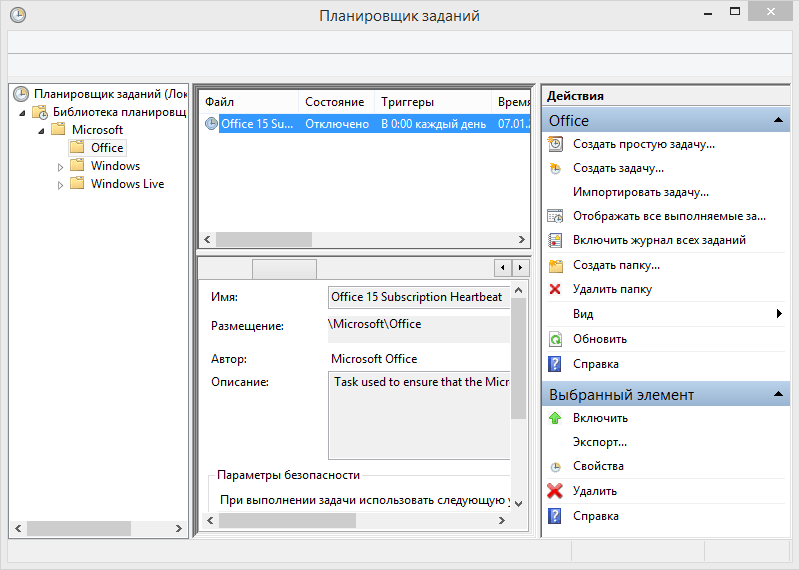
Task: Click the Office folder icon in the tree
Action: tap(77, 147)
